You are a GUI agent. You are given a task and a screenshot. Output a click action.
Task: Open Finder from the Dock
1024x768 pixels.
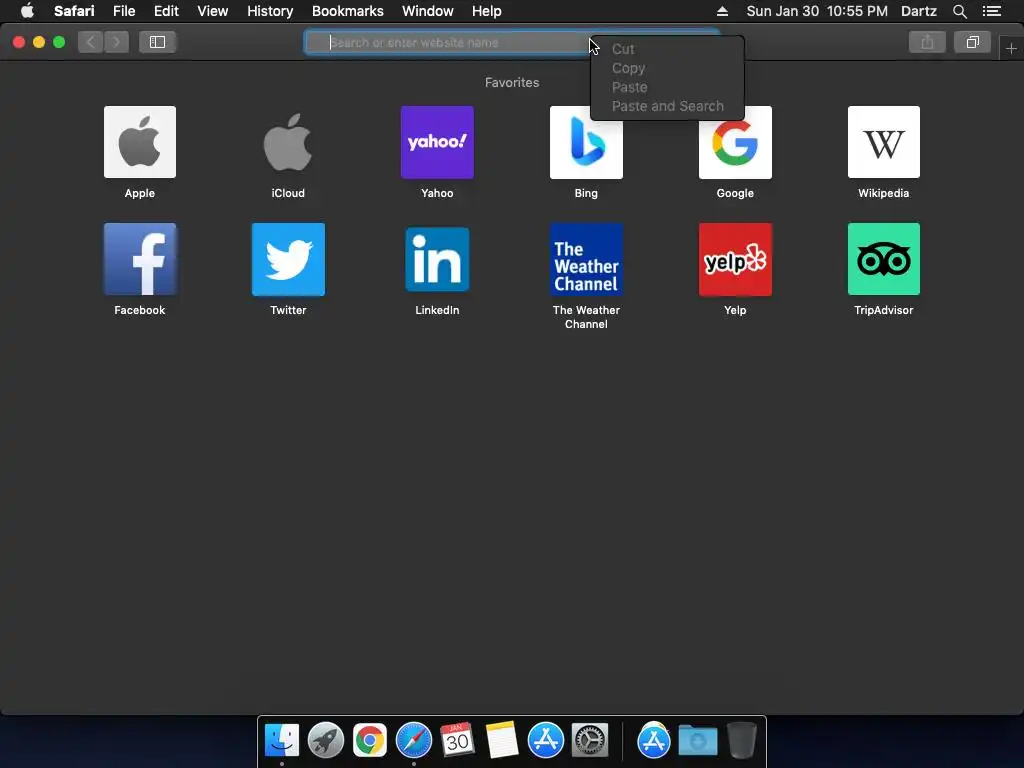click(281, 741)
